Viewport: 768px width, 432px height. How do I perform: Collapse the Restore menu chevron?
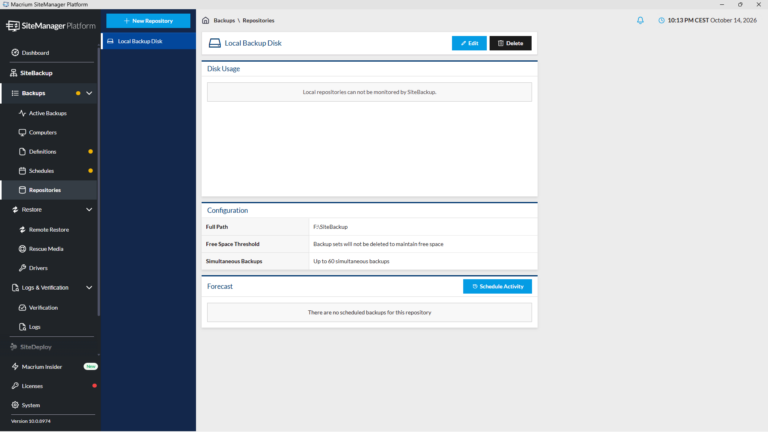click(89, 210)
